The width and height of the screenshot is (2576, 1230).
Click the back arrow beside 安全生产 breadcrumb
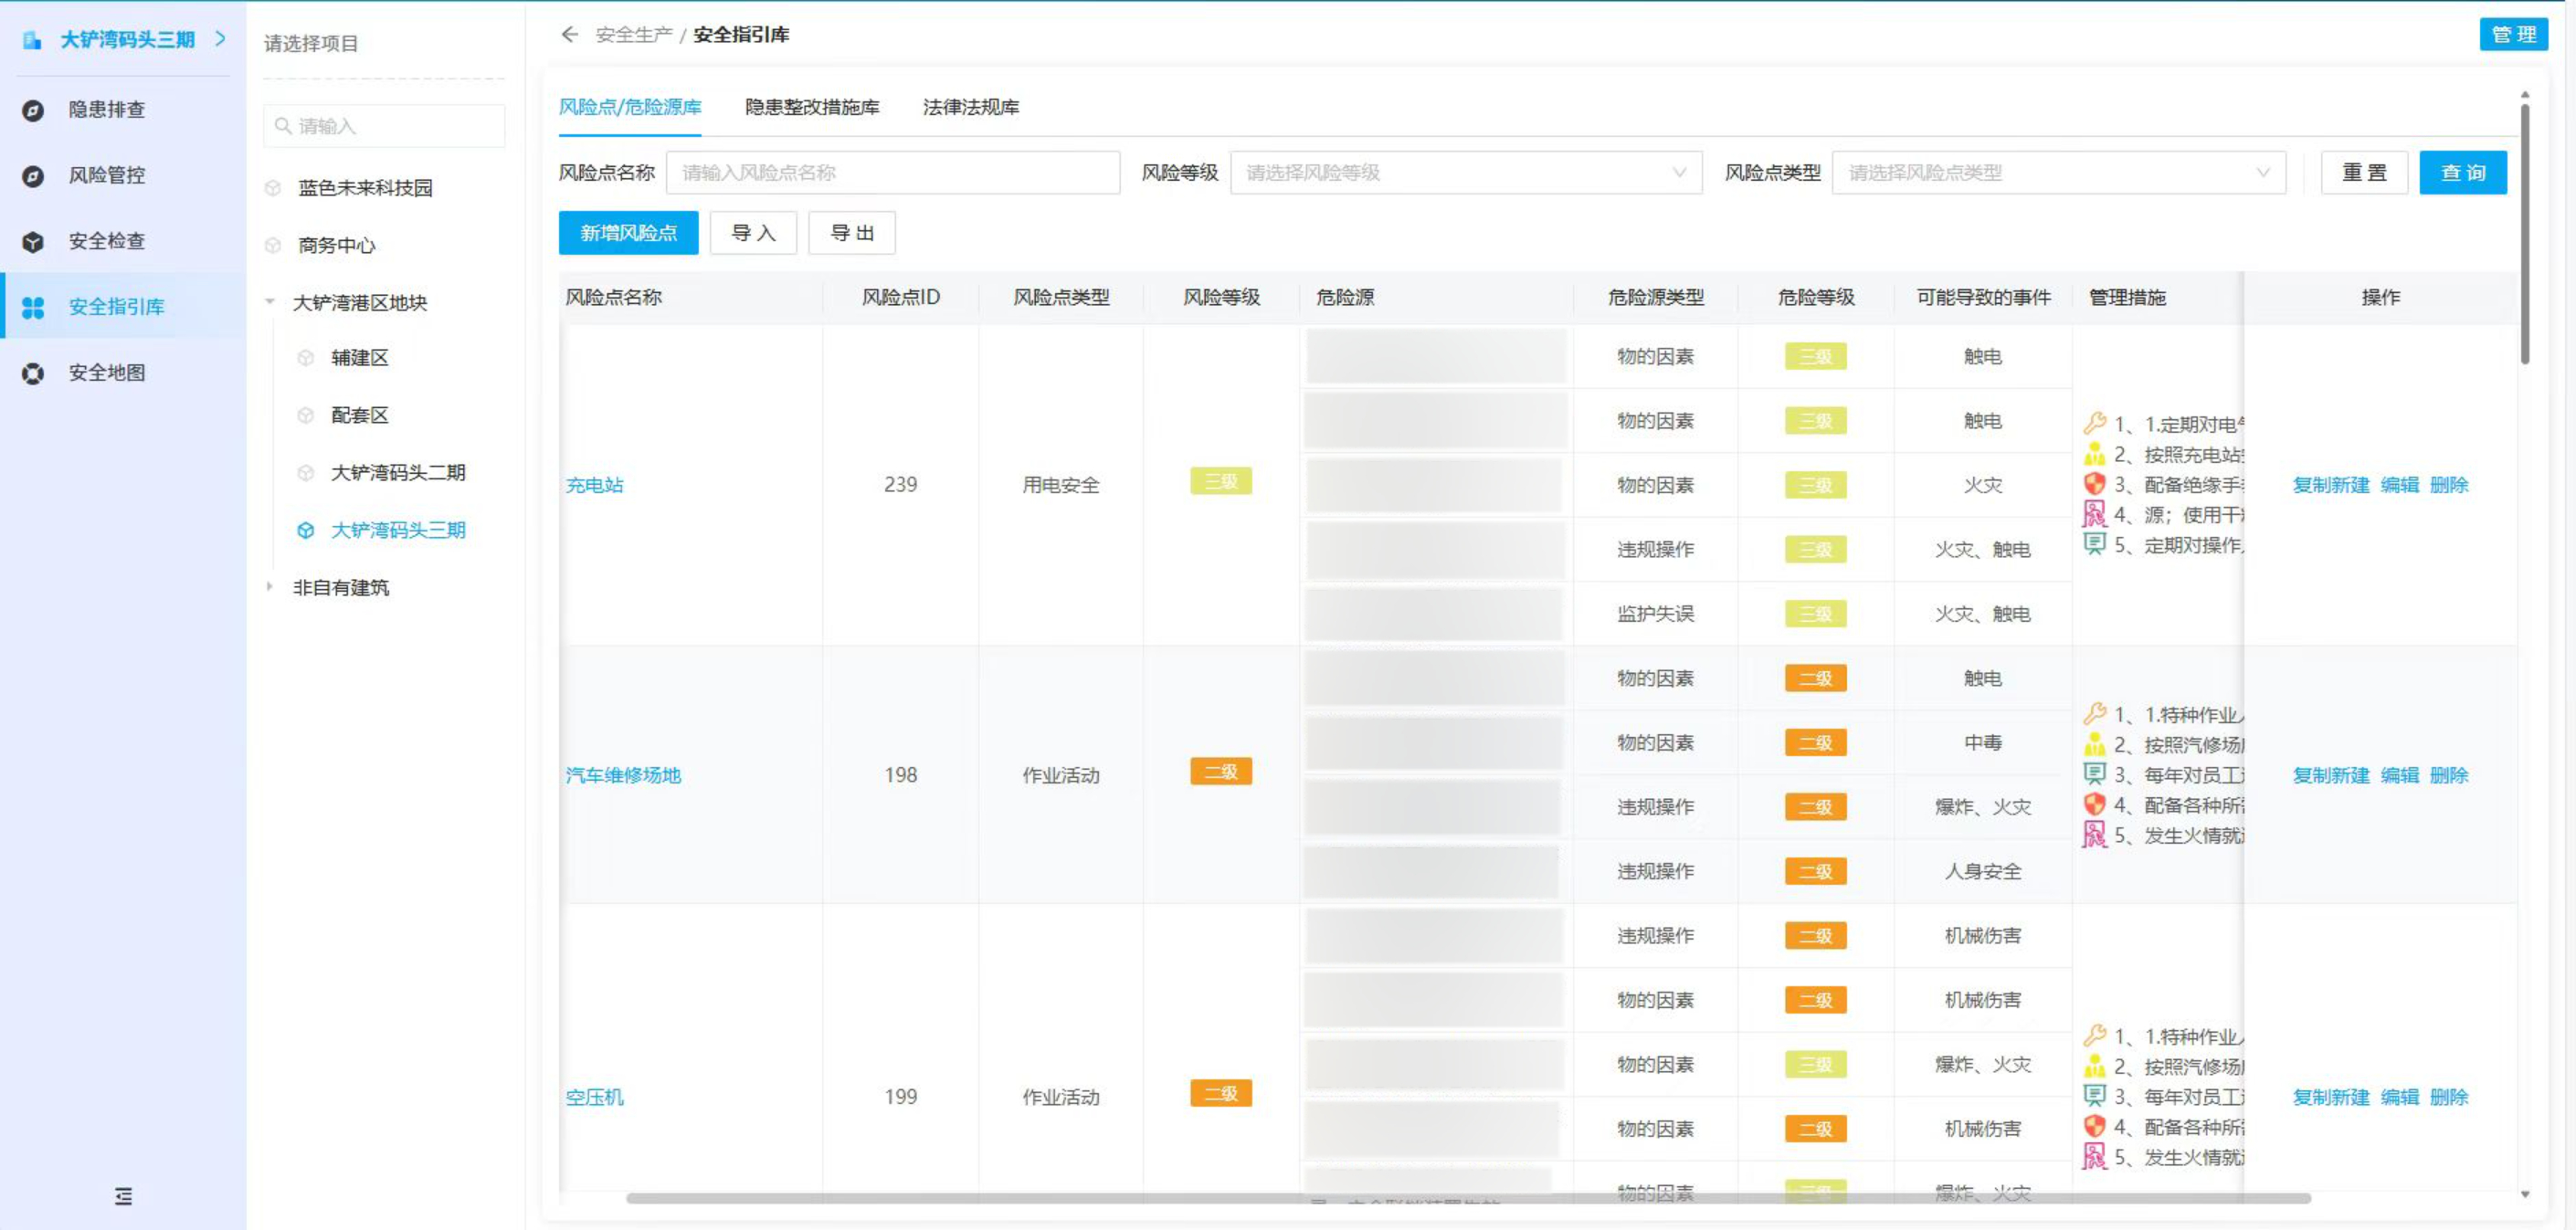[569, 34]
